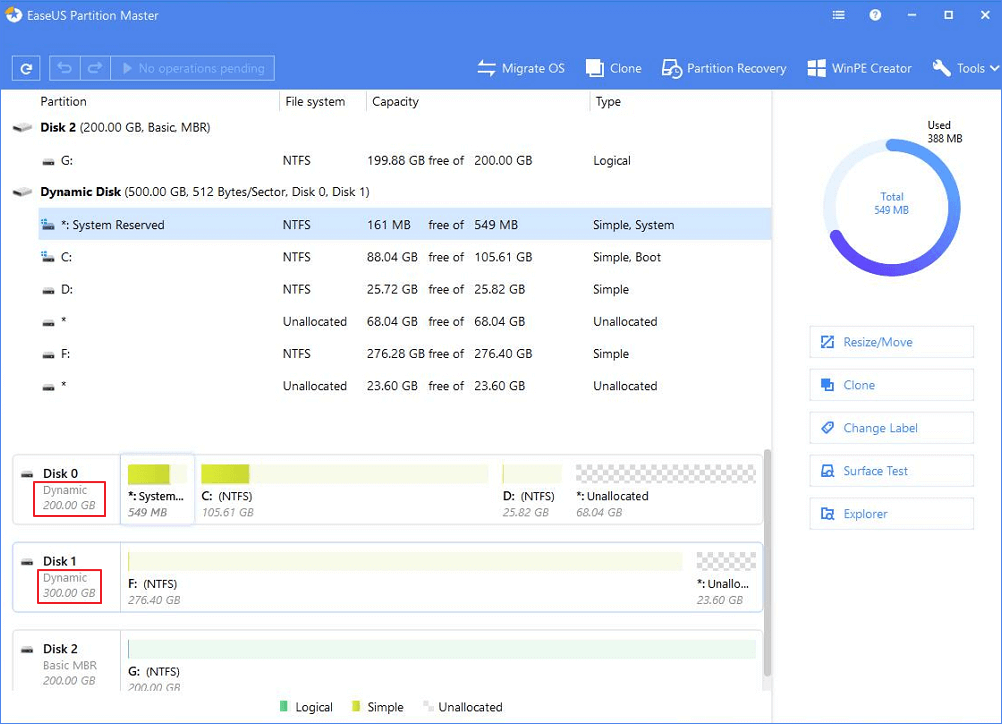This screenshot has width=1002, height=724.
Task: Click the Partition Recovery icon
Action: 672,68
